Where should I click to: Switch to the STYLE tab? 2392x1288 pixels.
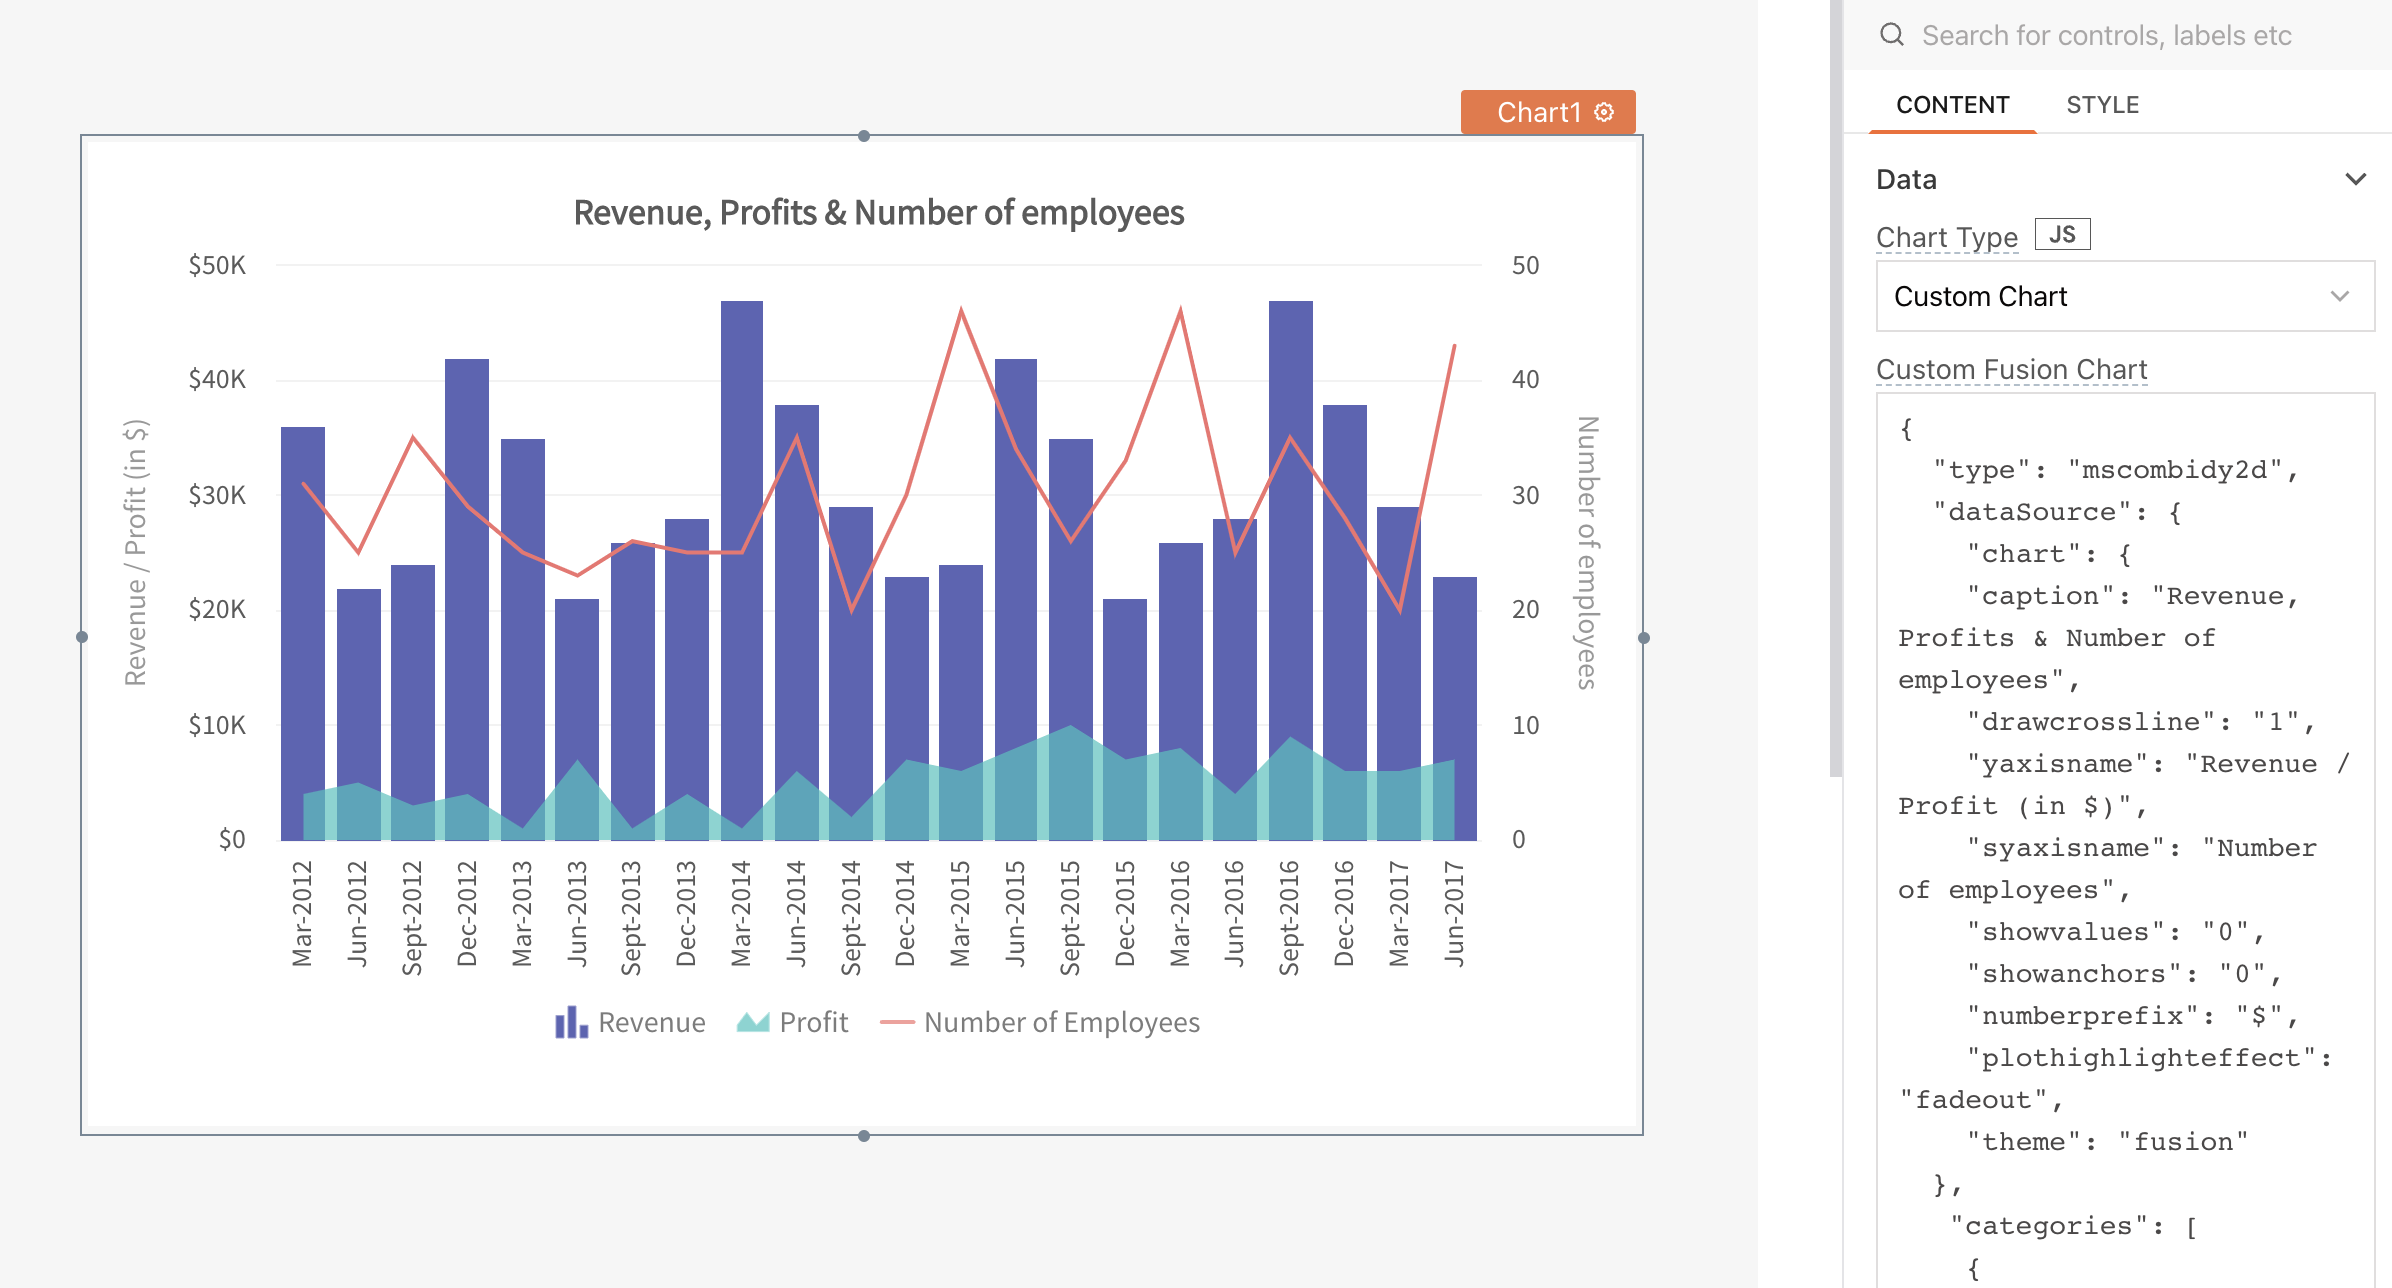(2102, 105)
